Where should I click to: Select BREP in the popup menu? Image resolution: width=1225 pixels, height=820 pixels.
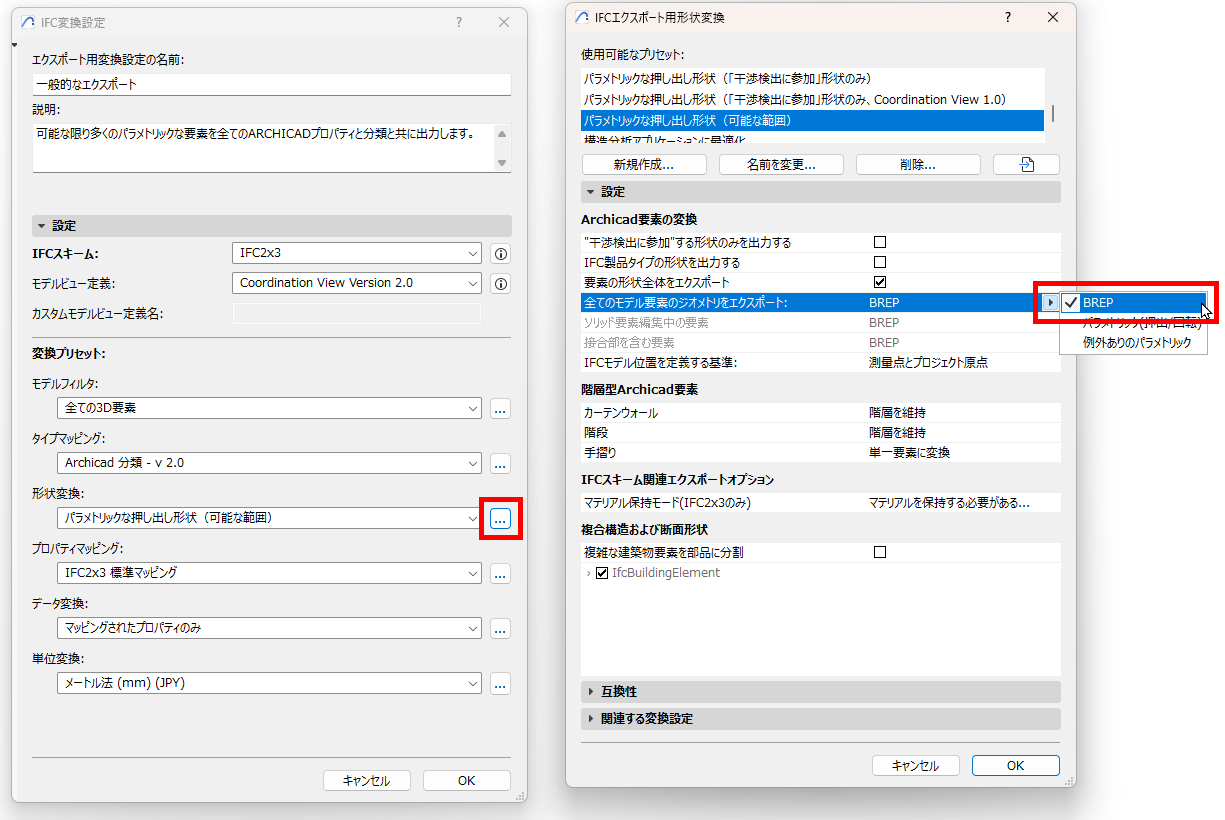(x=1134, y=303)
